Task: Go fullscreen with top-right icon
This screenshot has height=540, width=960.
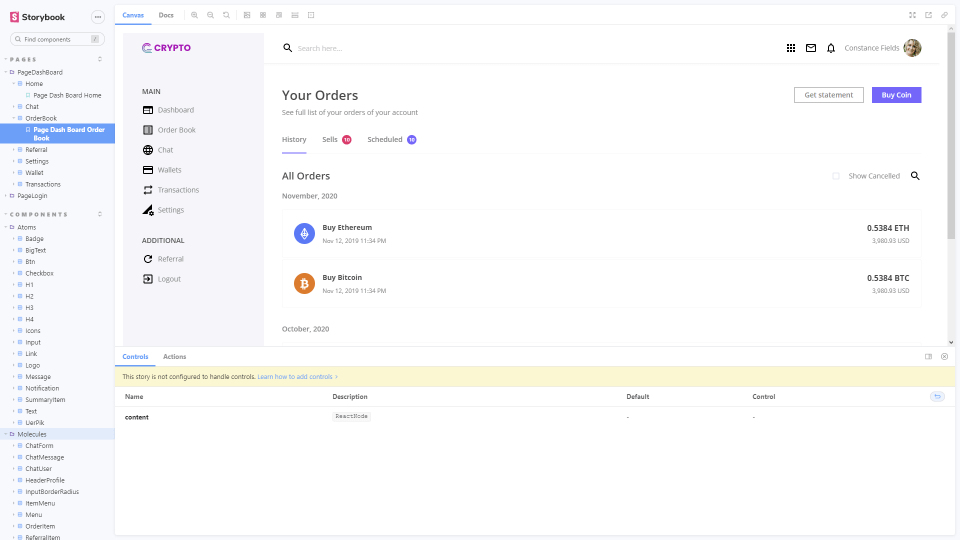Action: pos(912,15)
